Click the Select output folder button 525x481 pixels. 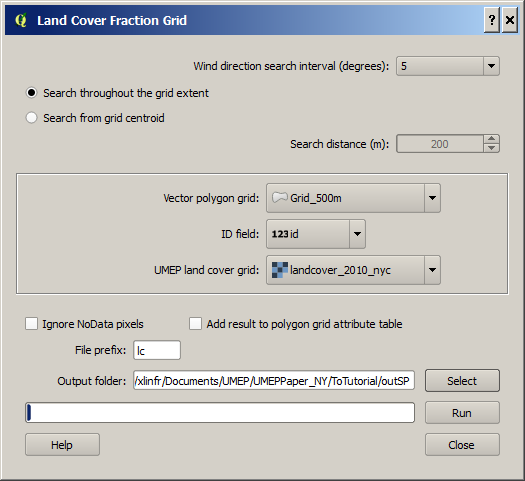click(x=462, y=381)
